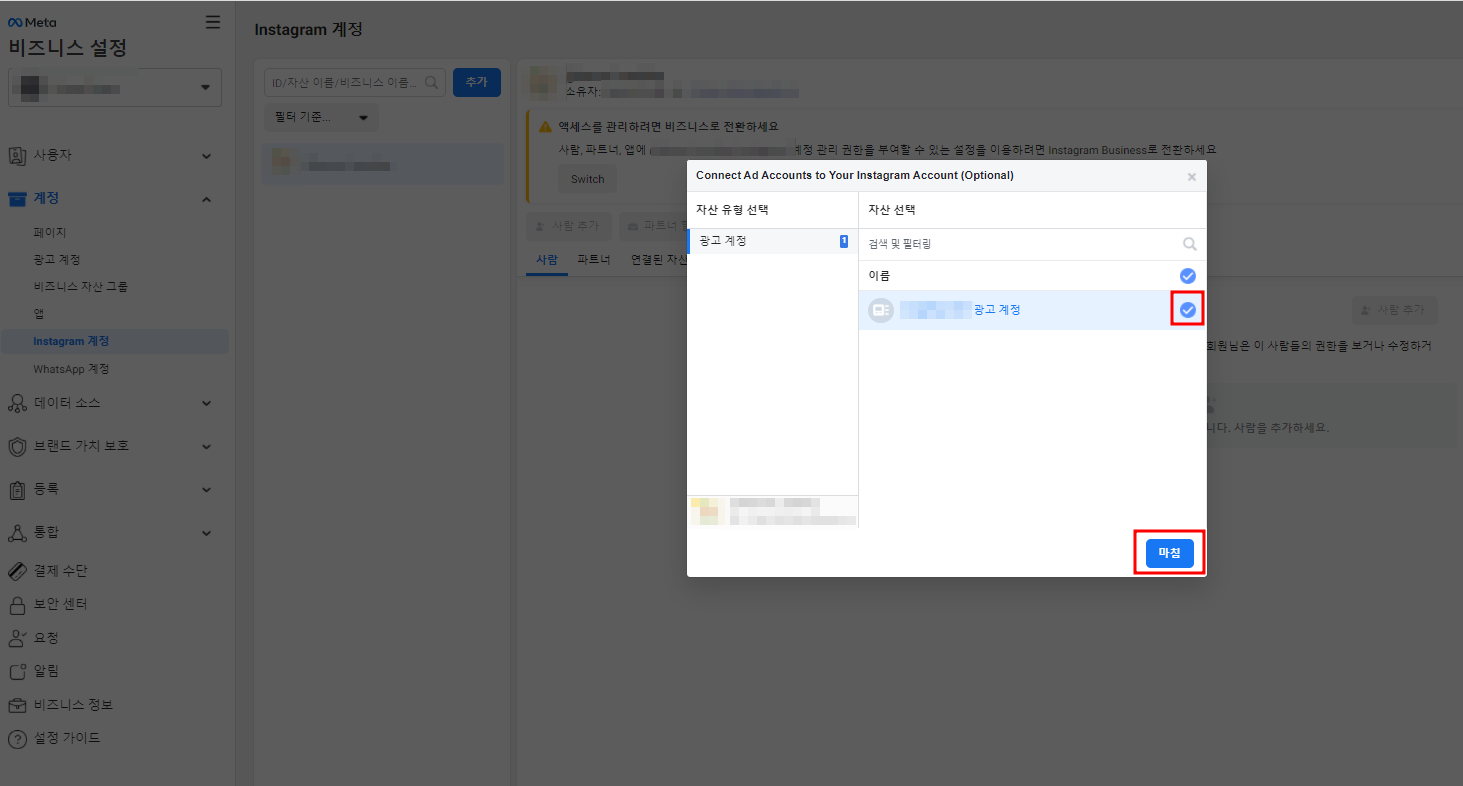
Task: Click the 사용자 sidebar icon
Action: [17, 156]
